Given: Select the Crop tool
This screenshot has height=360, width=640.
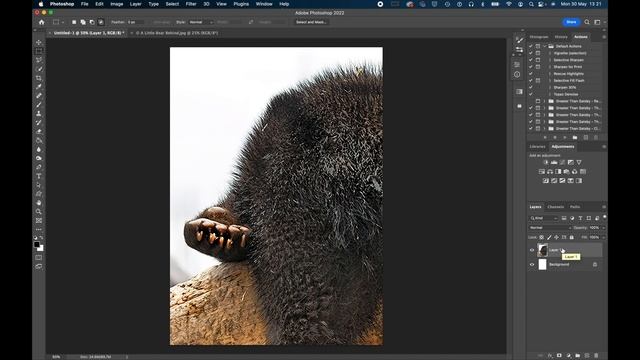Looking at the screenshot, I should [39, 78].
